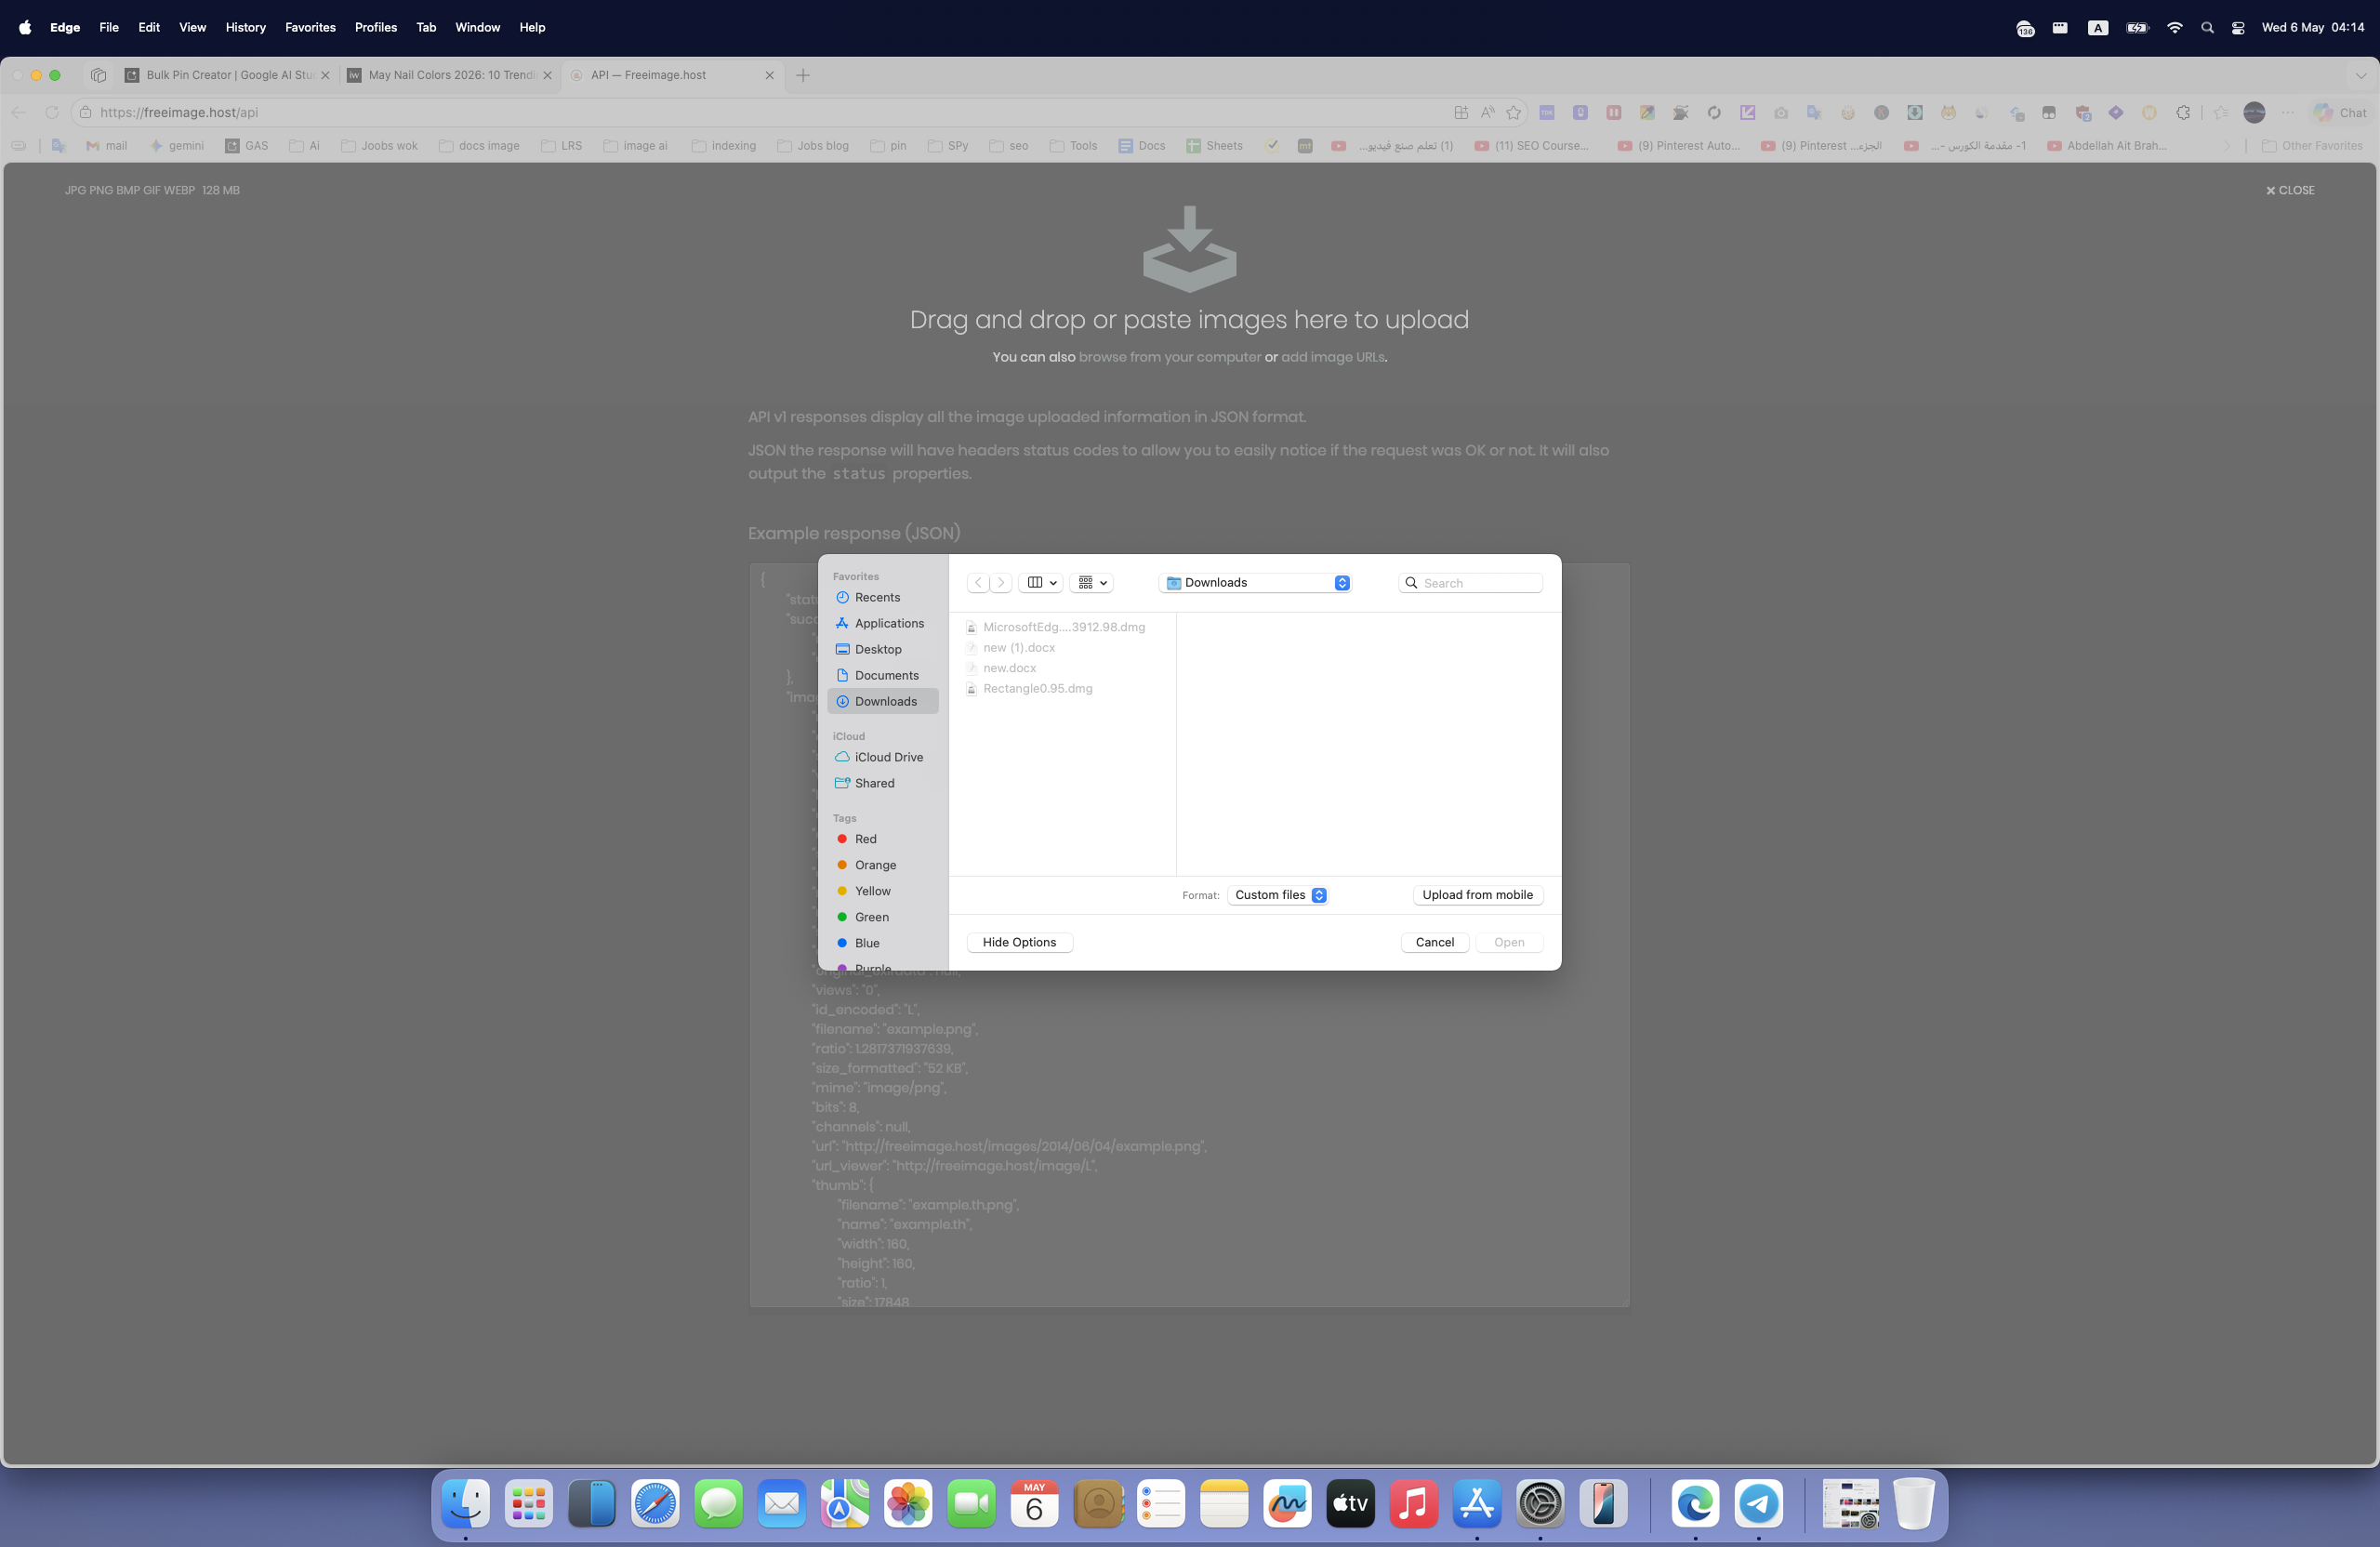
Task: Open Control Center in the menu bar
Action: point(2238,27)
